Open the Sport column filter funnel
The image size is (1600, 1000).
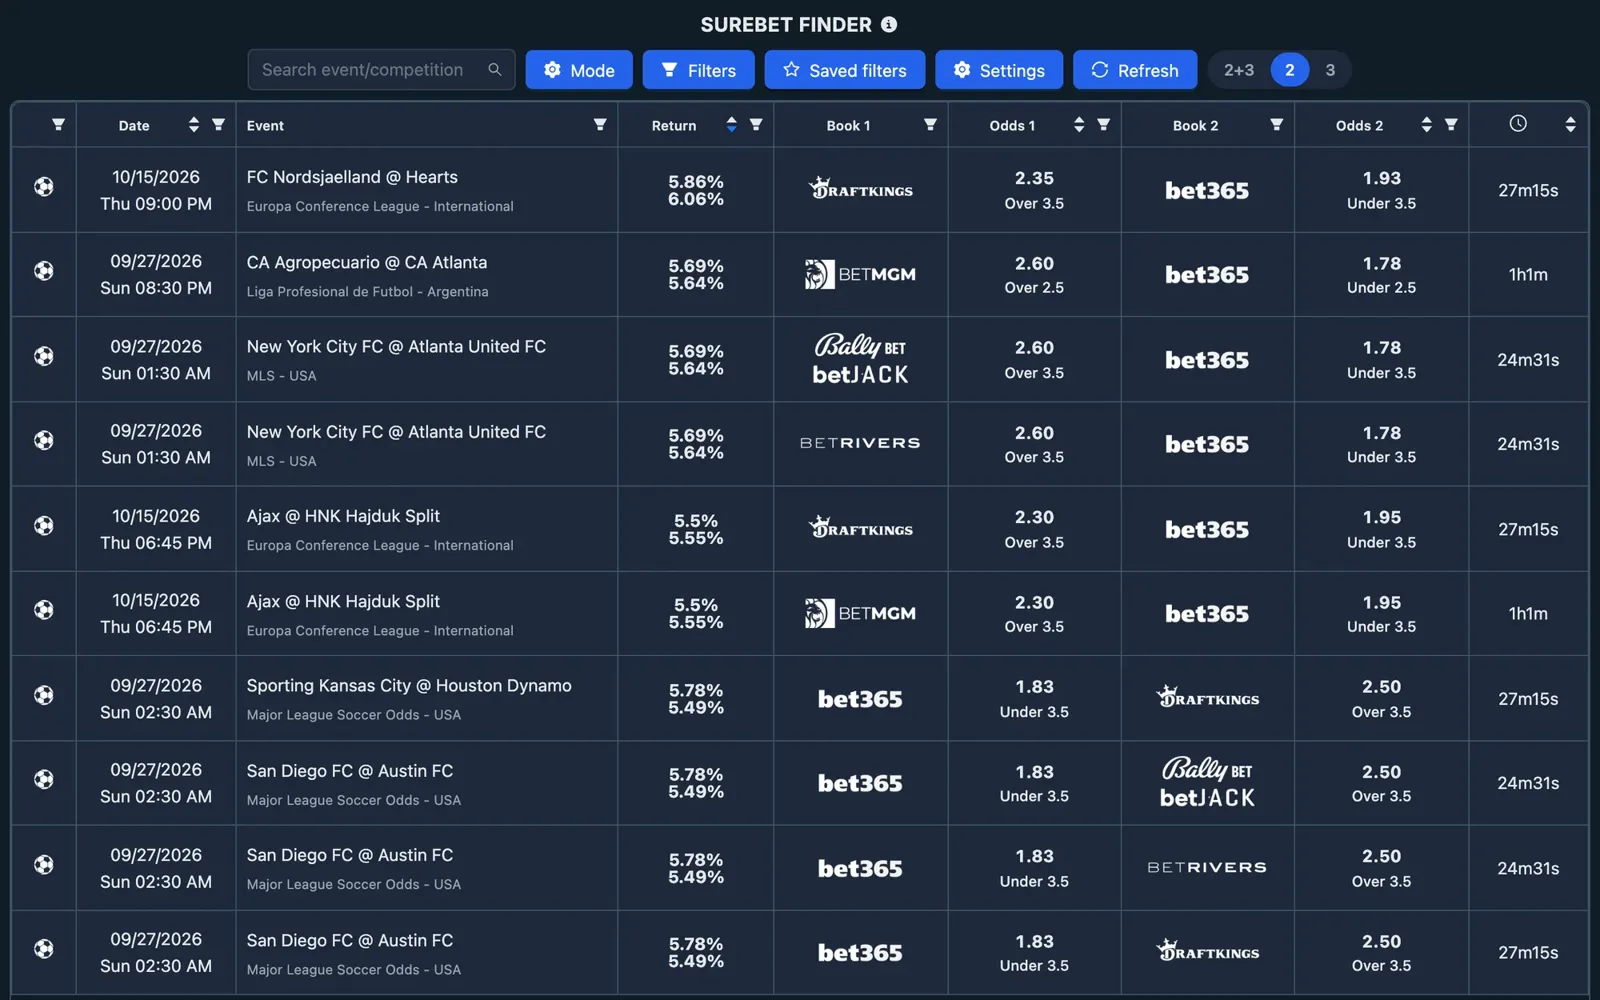pos(58,125)
